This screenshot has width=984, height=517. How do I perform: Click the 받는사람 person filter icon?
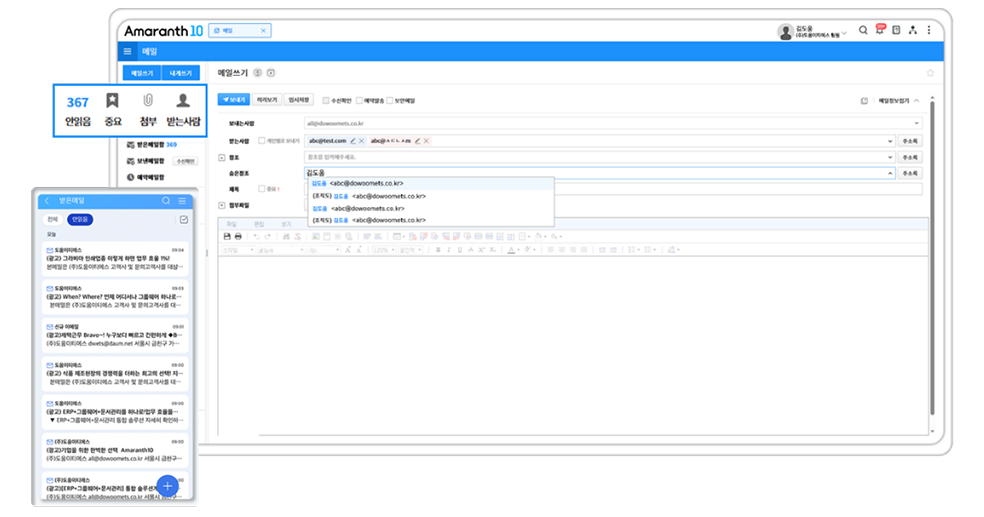pyautogui.click(x=183, y=100)
